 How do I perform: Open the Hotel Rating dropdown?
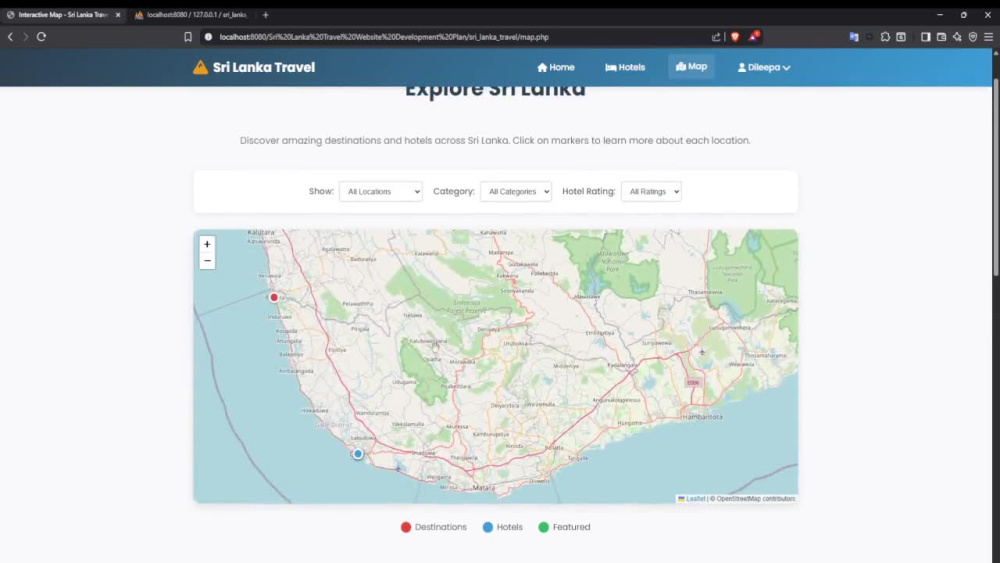point(651,191)
